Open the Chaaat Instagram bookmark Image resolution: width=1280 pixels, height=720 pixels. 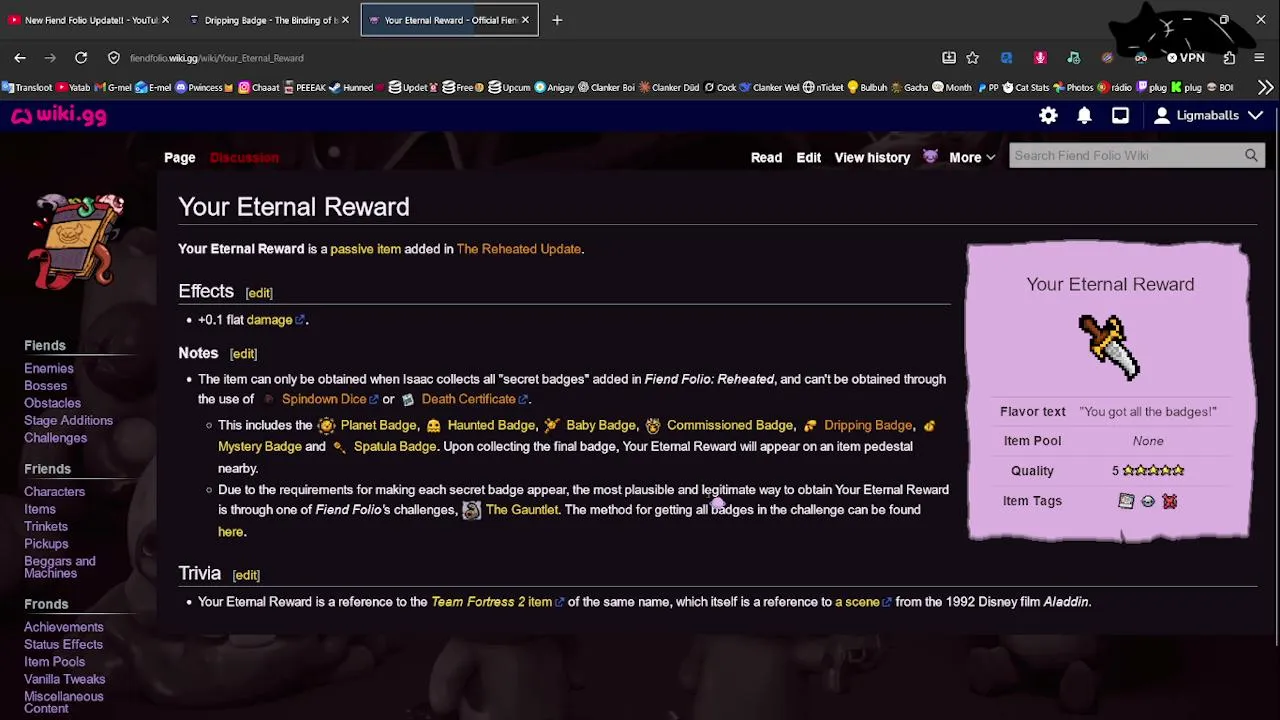click(259, 88)
